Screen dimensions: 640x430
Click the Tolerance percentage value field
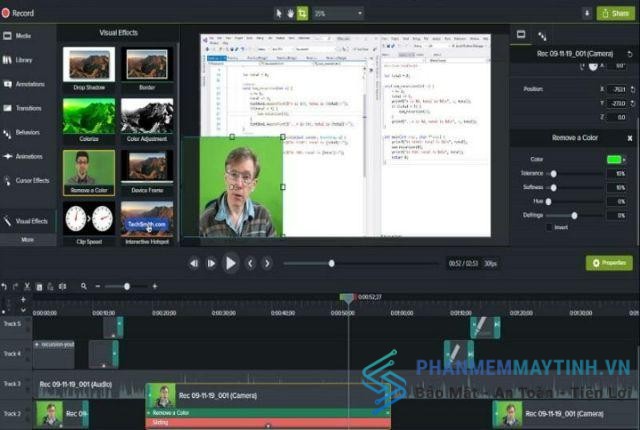click(618, 174)
